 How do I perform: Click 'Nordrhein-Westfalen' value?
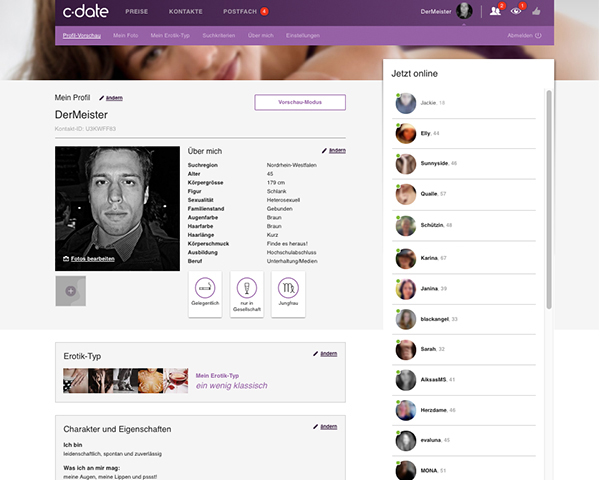pyautogui.click(x=292, y=165)
